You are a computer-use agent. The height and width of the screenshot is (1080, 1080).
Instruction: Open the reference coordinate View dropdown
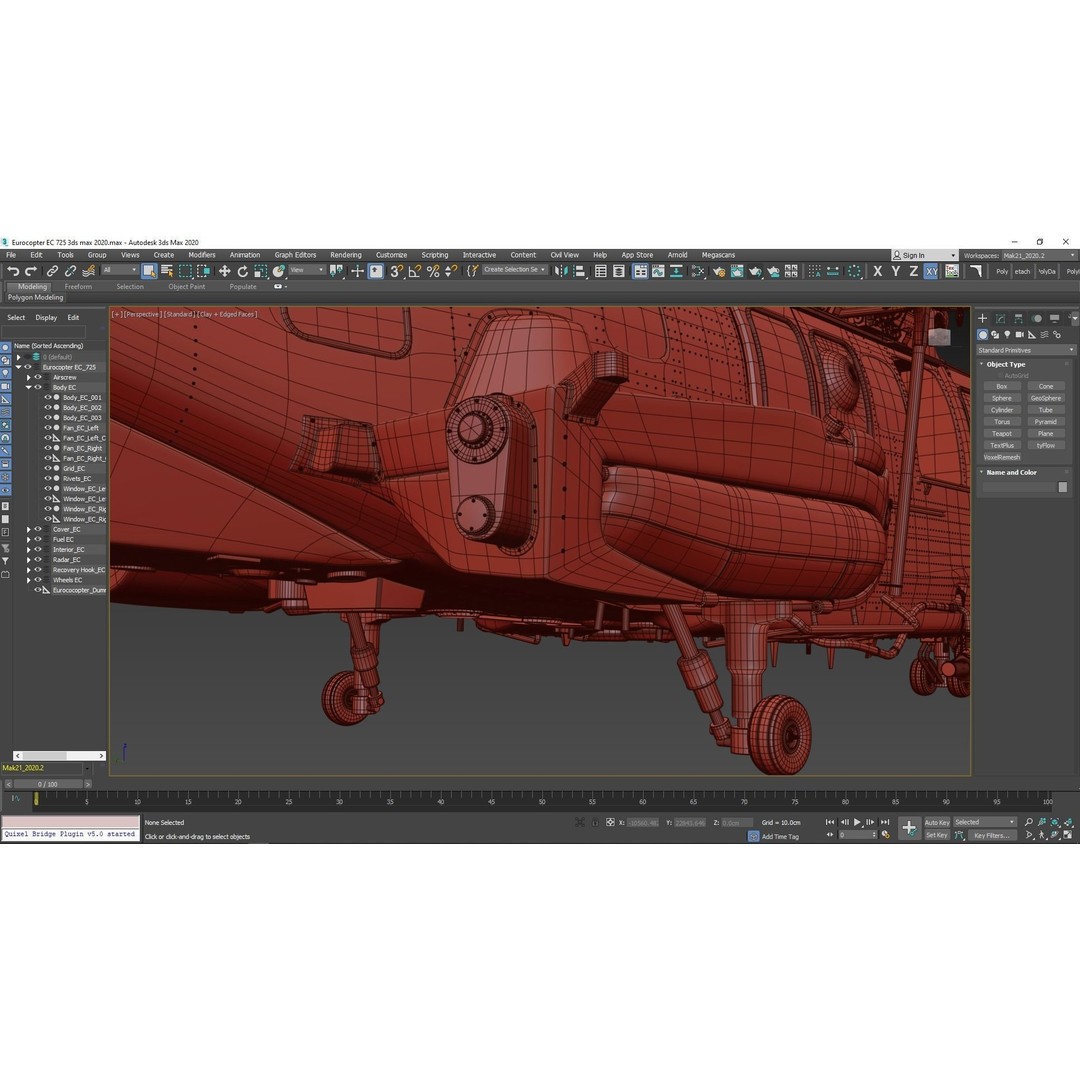point(307,270)
